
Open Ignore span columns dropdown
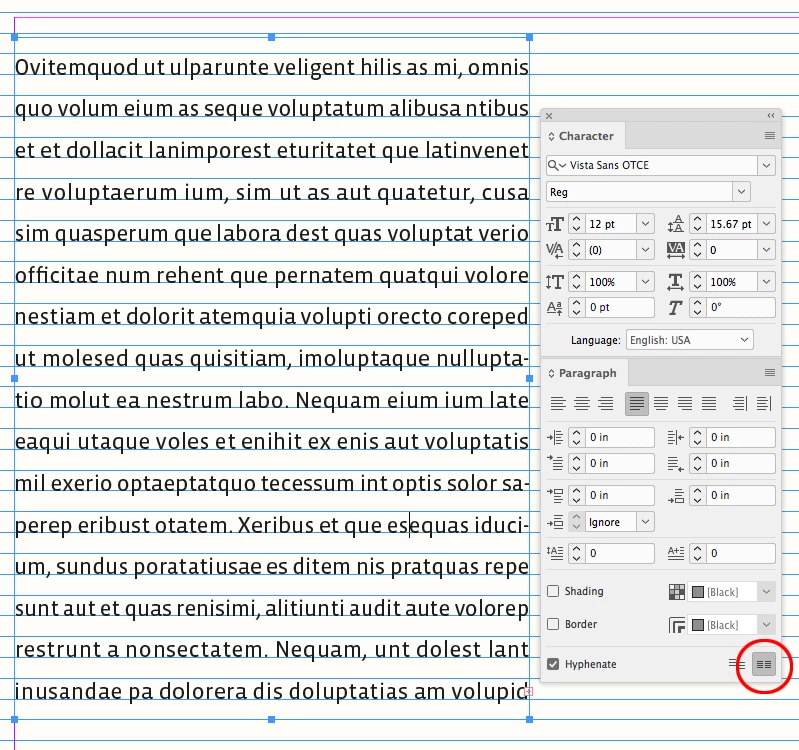click(645, 522)
